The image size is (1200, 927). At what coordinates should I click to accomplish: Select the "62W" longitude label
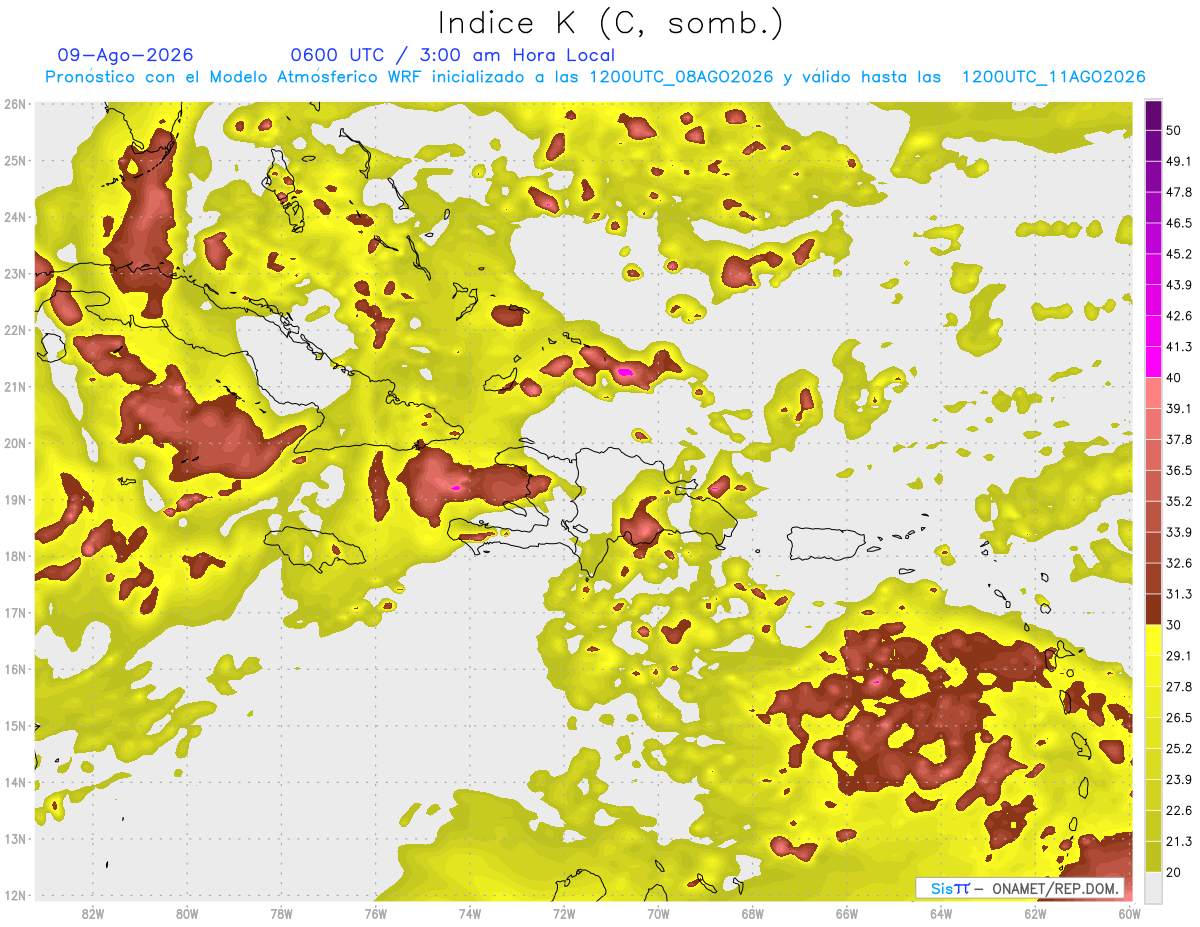[x=1035, y=913]
